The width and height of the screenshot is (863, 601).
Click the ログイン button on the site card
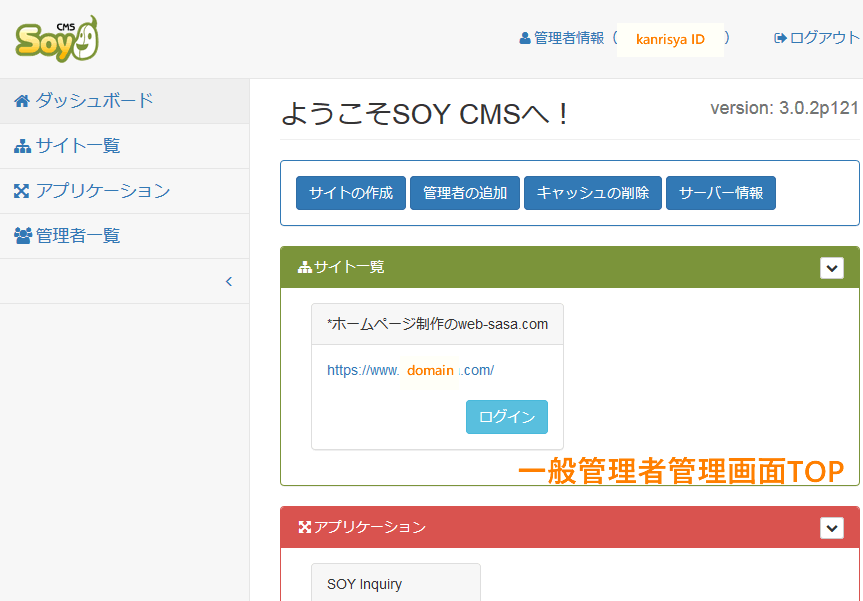[x=506, y=417]
